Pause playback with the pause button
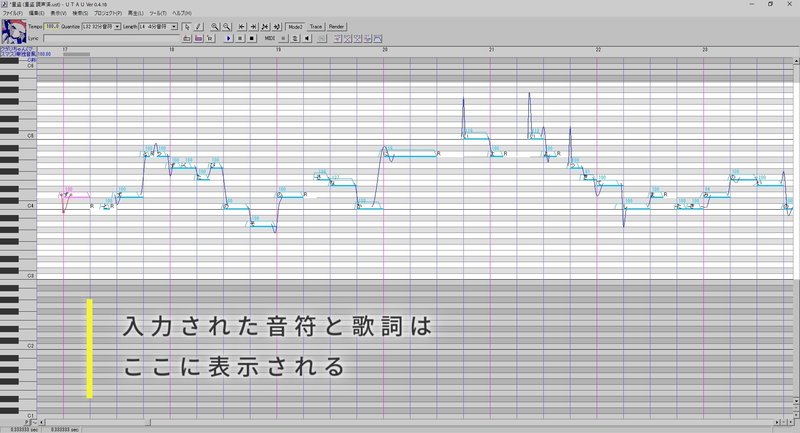The image size is (800, 433). [x=240, y=39]
